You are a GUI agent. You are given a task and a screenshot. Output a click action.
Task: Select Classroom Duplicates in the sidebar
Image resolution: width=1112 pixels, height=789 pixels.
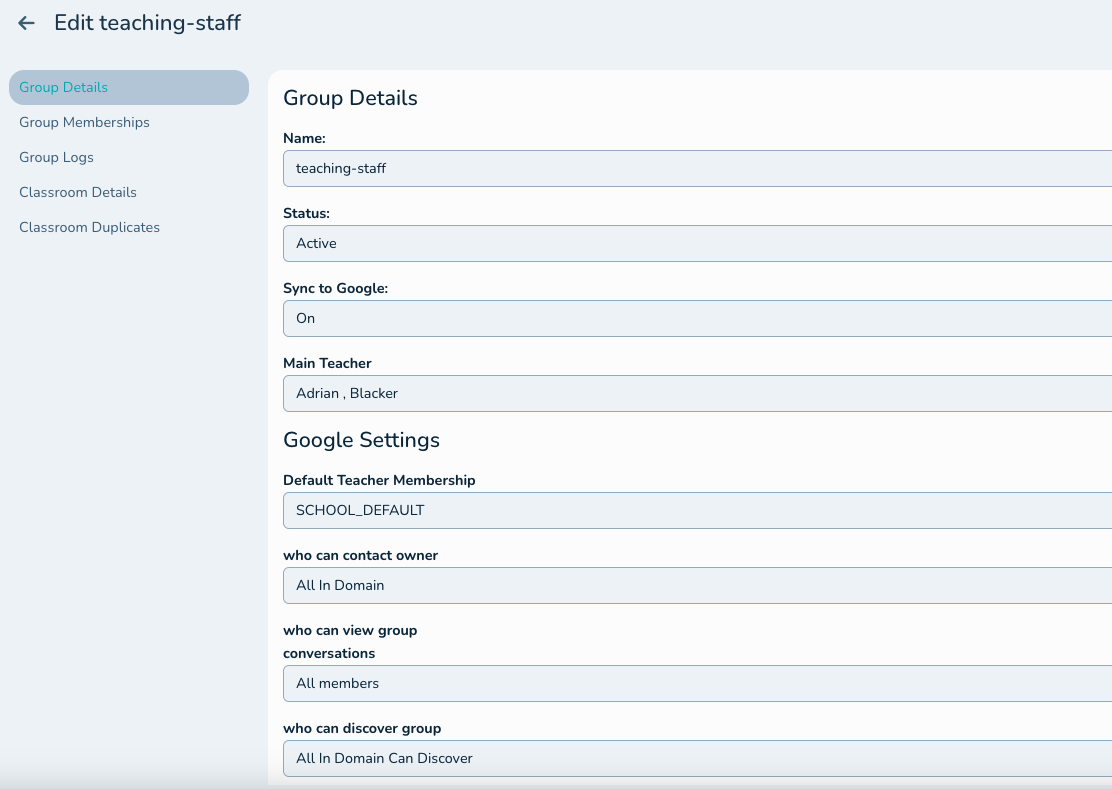[x=89, y=227]
